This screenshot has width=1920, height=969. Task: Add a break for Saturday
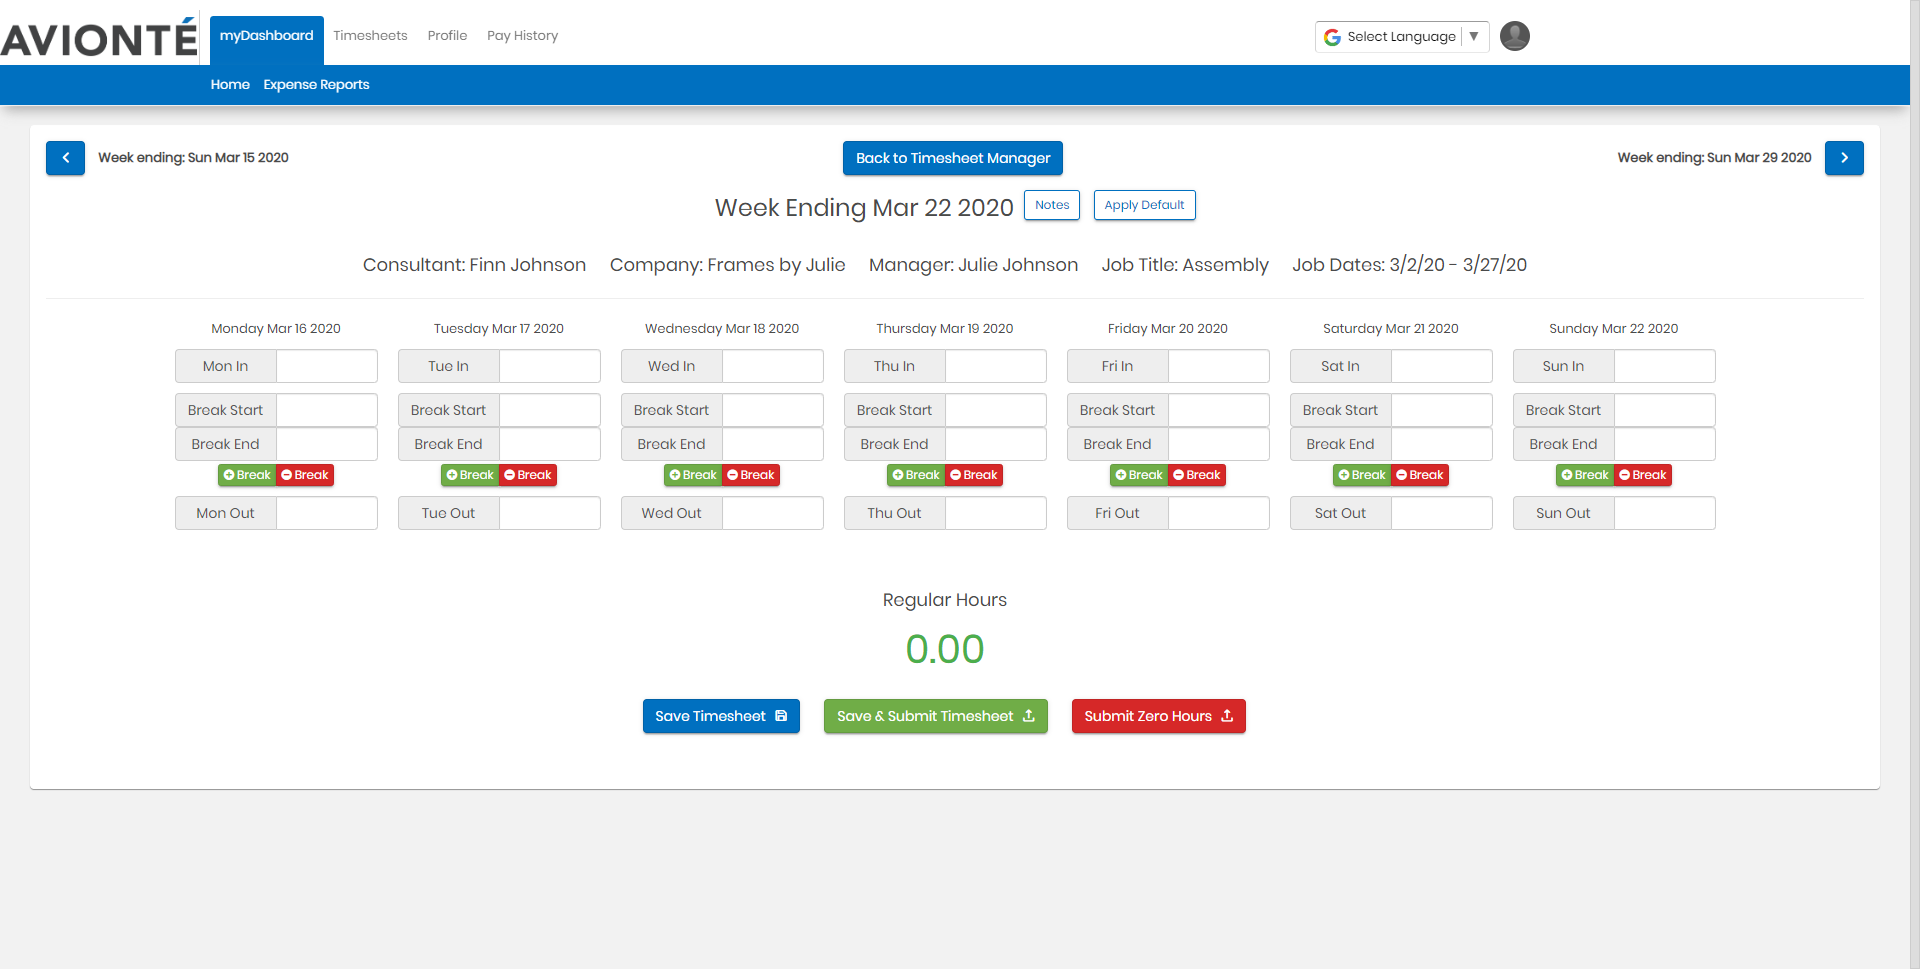tap(1362, 475)
